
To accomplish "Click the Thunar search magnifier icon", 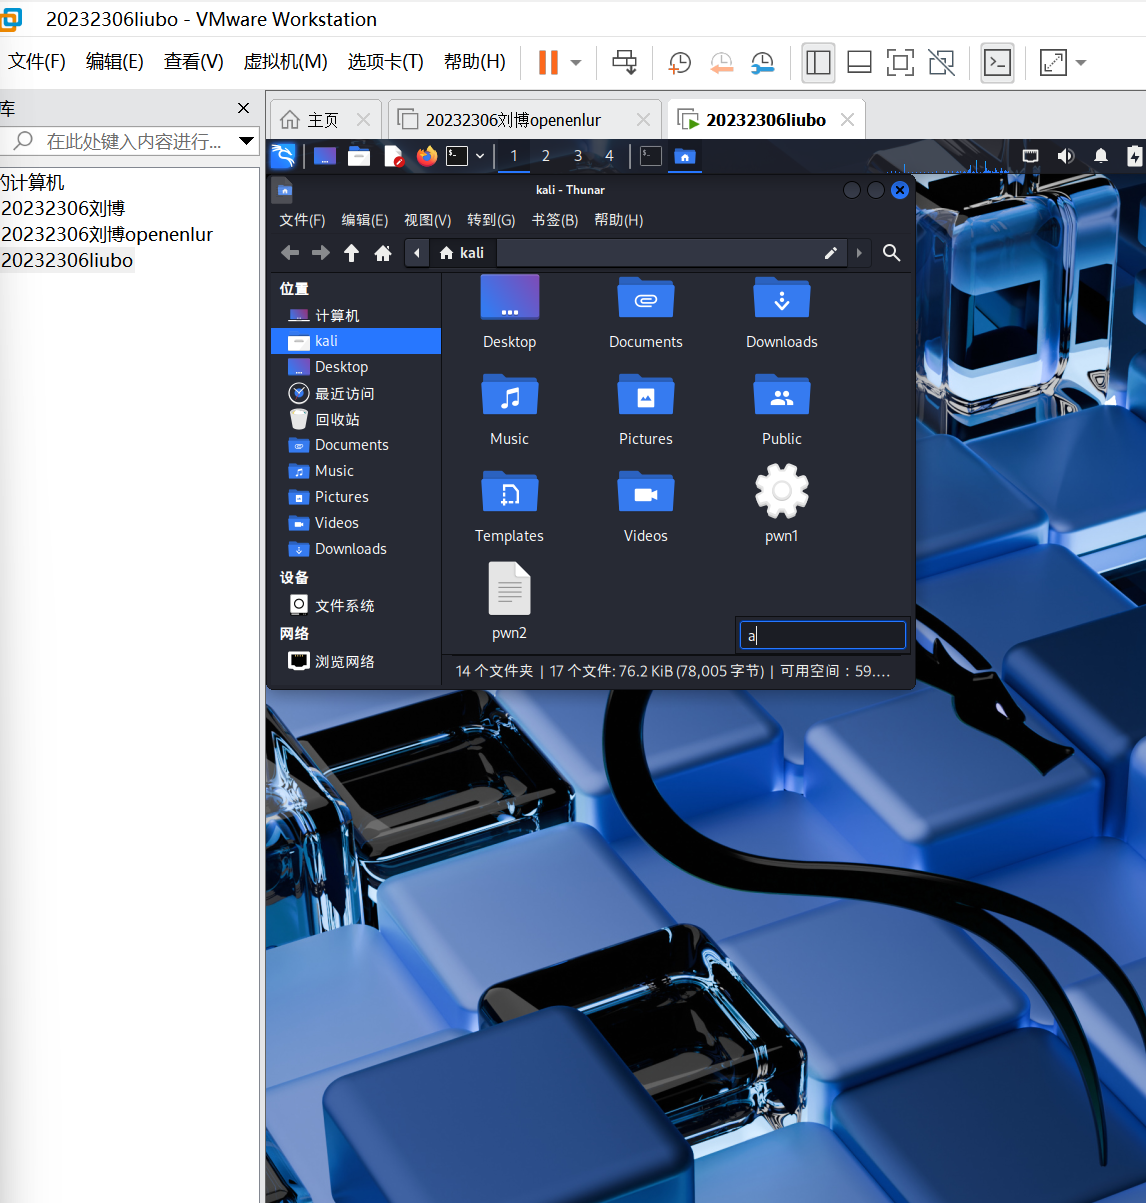I will point(891,253).
